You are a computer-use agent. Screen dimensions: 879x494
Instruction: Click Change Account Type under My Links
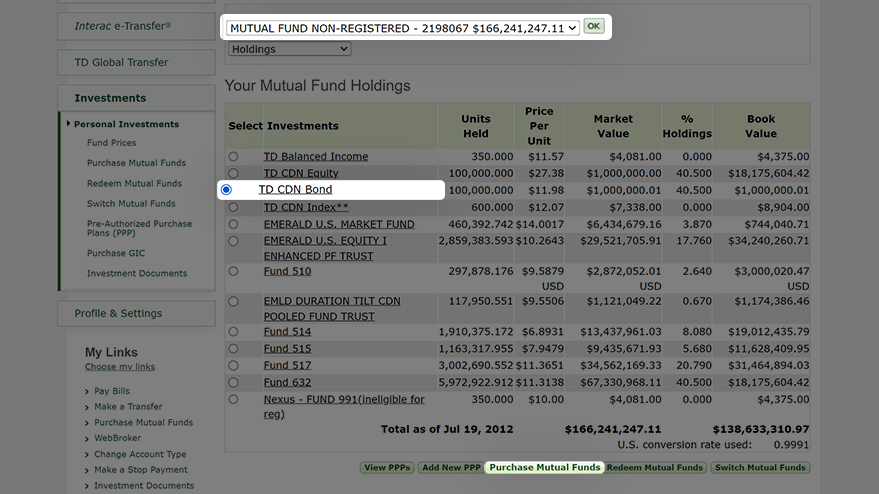tap(140, 454)
